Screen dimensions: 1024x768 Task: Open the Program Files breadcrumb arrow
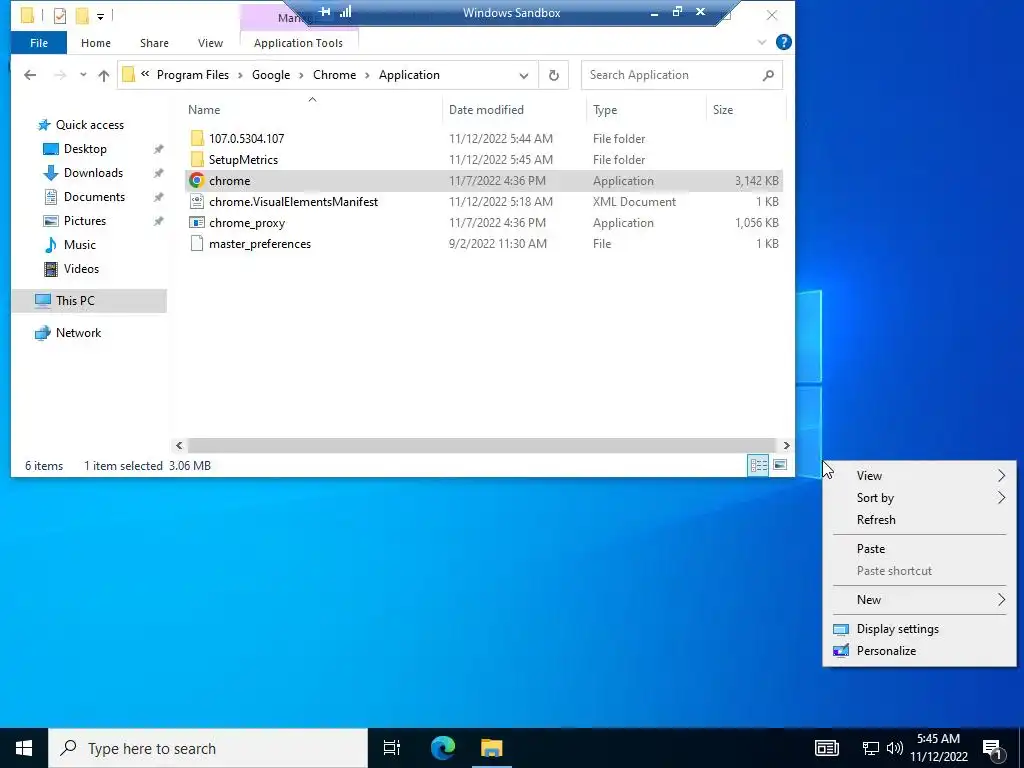tap(240, 75)
